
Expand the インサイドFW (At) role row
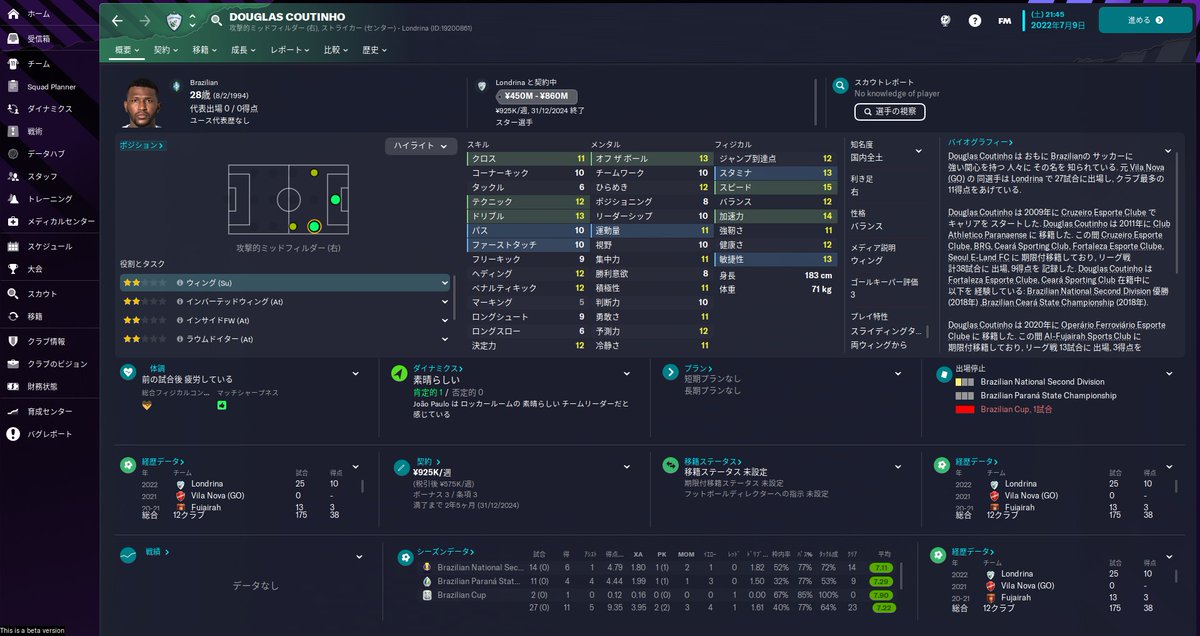(285, 321)
